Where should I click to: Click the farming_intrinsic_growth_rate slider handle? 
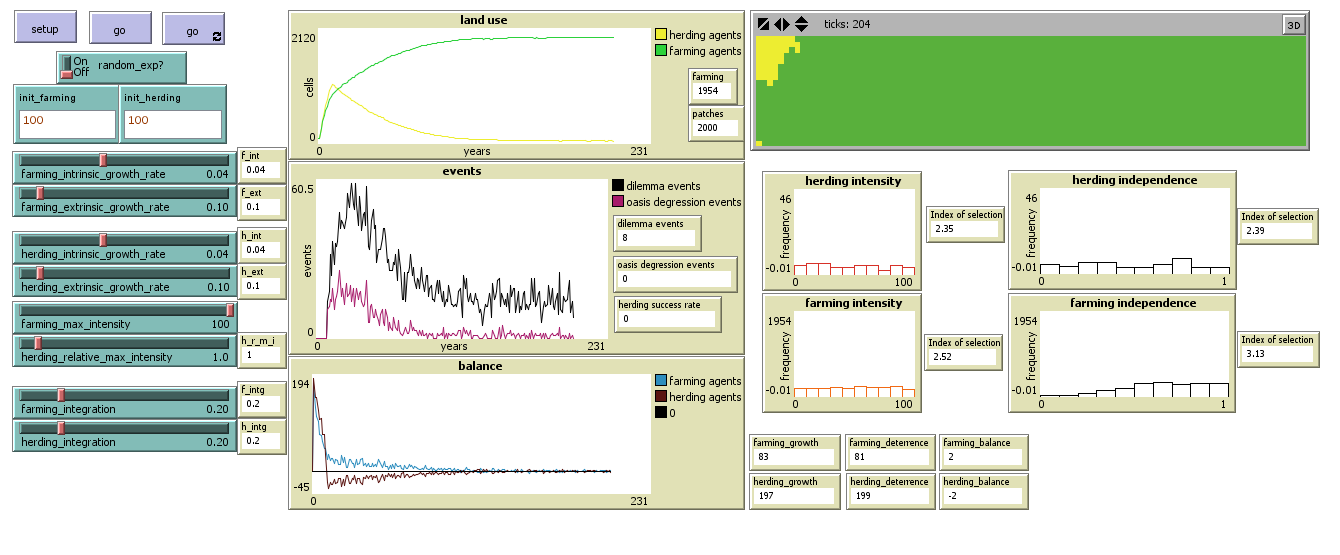pyautogui.click(x=103, y=160)
